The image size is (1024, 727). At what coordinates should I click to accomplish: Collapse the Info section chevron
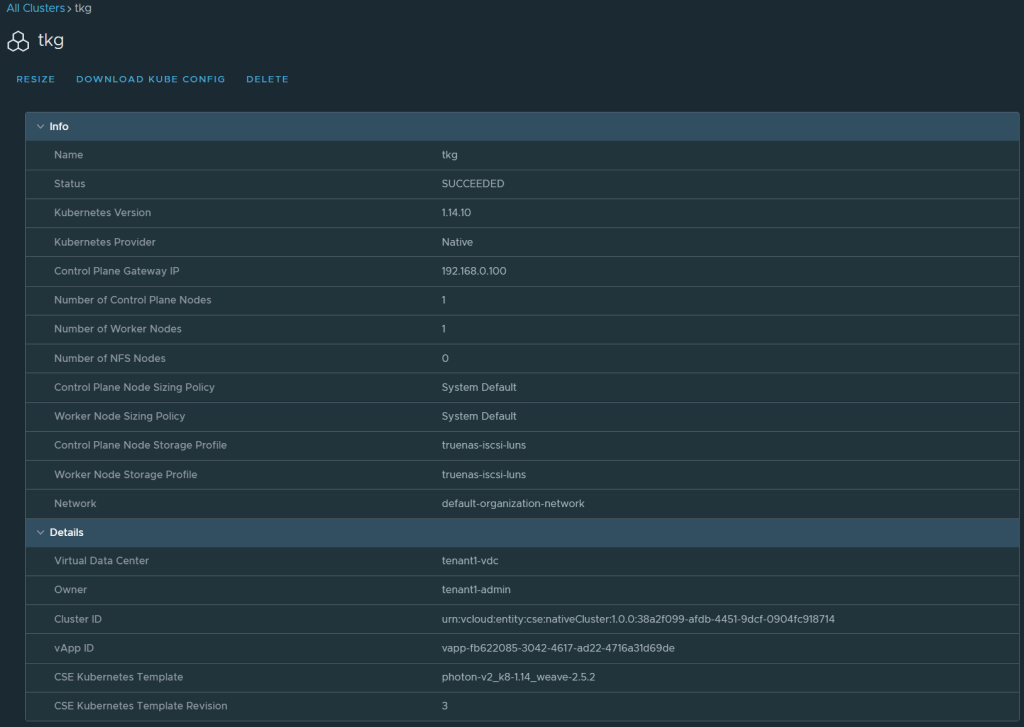click(x=40, y=127)
